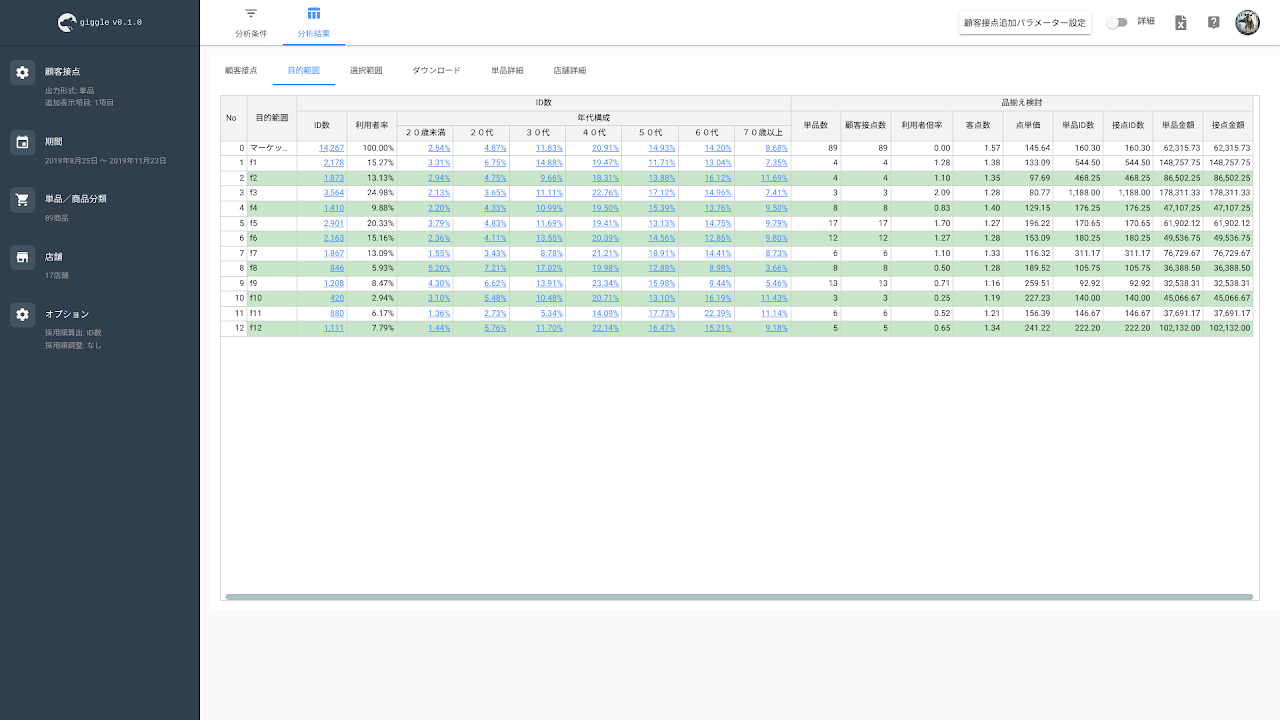Open ID数 link 14,267
This screenshot has height=720, width=1280.
pyautogui.click(x=331, y=148)
